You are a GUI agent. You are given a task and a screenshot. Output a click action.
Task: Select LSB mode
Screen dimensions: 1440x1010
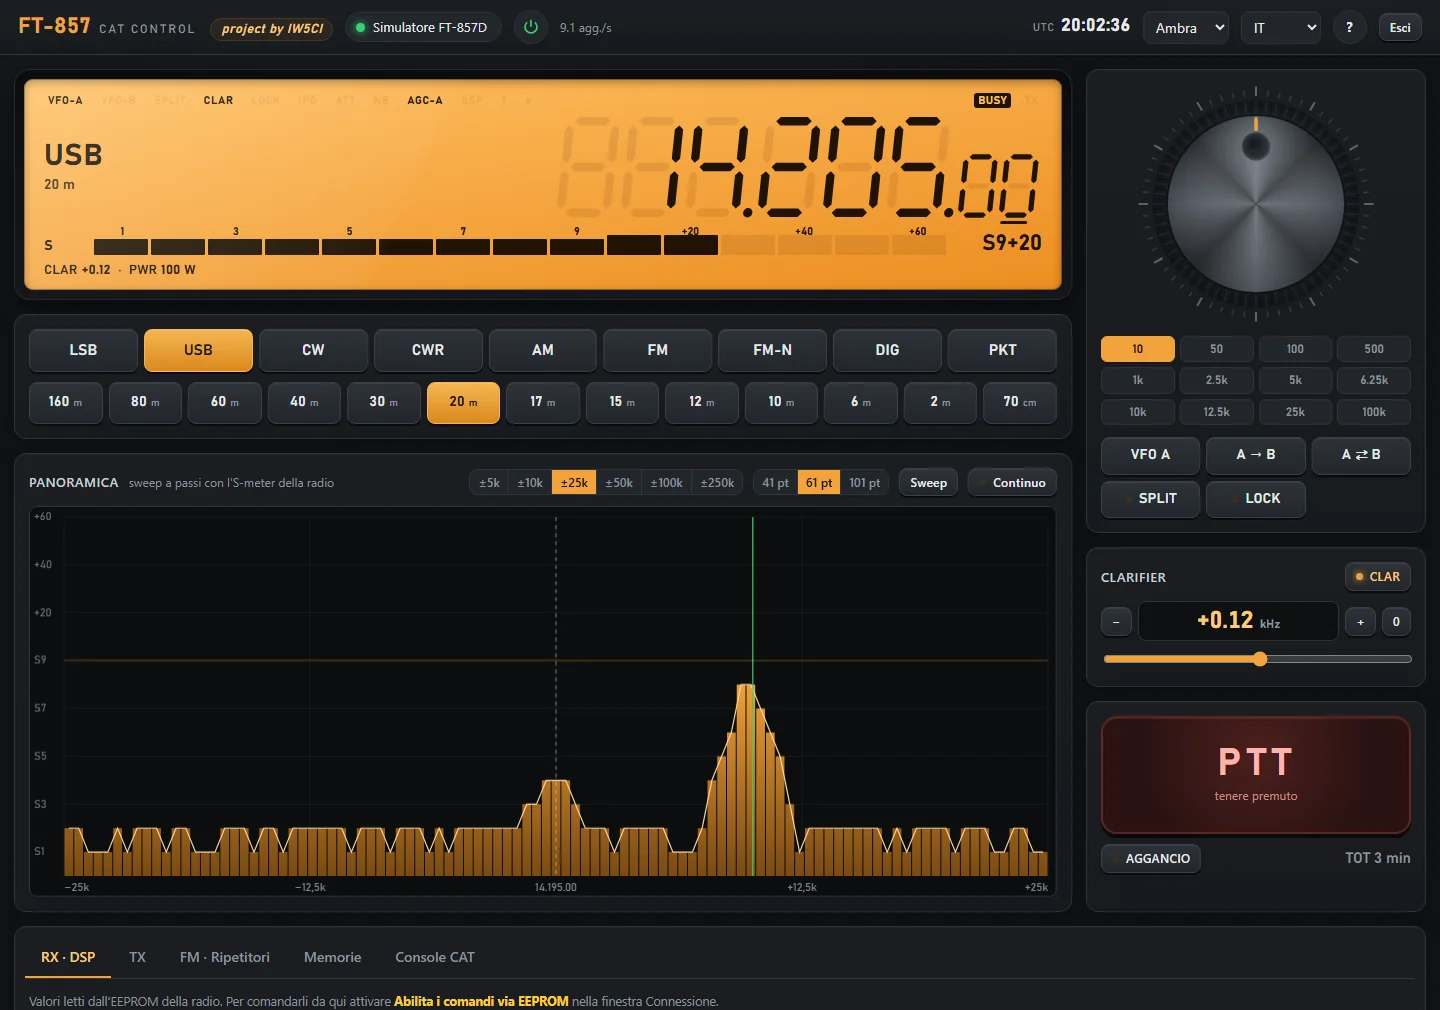point(83,350)
